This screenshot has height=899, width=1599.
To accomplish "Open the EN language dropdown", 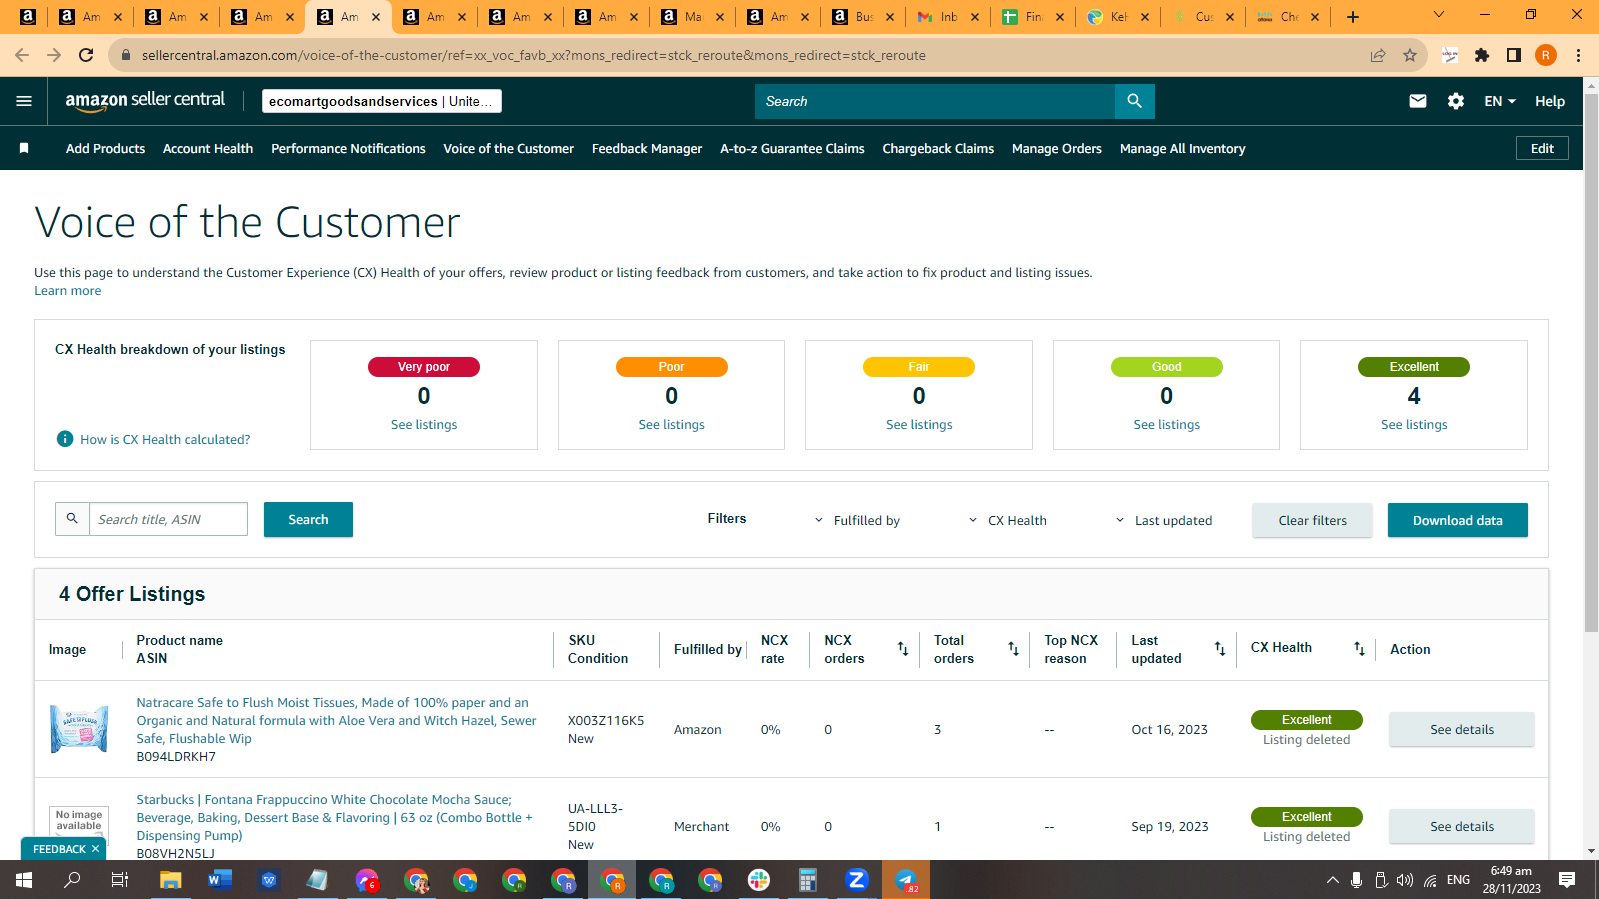I will pos(1500,101).
